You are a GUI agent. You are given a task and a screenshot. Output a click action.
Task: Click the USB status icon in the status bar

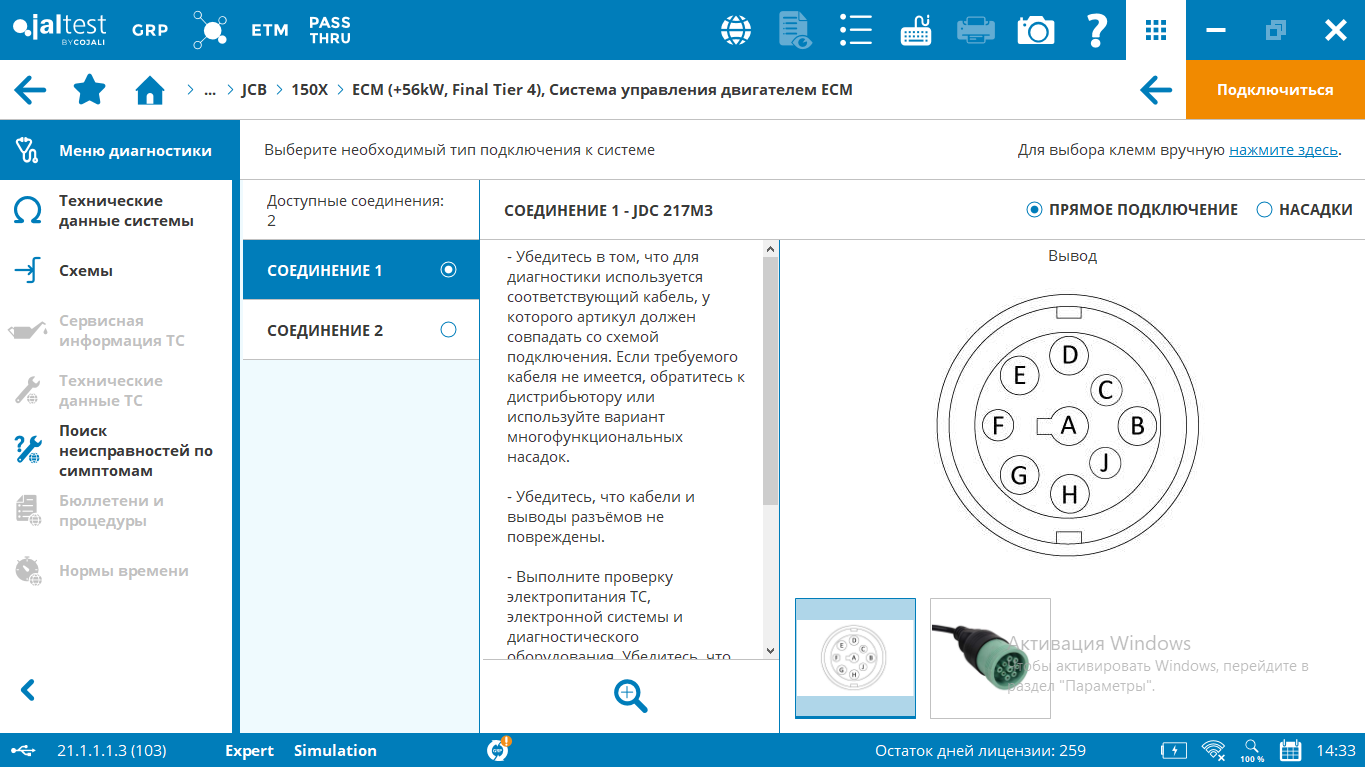click(25, 750)
